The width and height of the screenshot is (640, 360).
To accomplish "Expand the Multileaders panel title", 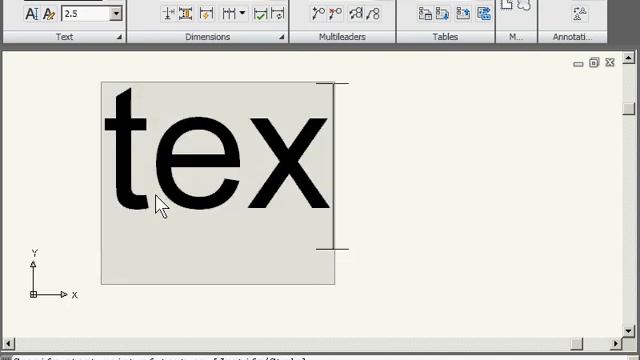I will (x=342, y=37).
